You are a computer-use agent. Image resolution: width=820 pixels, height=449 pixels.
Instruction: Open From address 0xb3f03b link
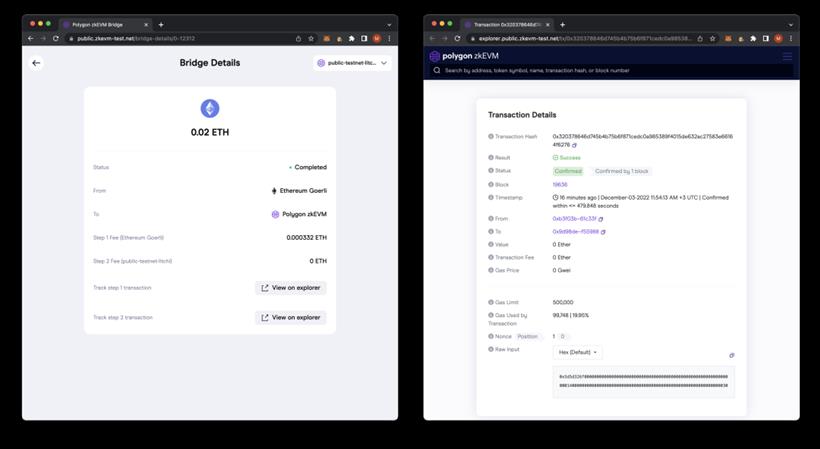[574, 219]
